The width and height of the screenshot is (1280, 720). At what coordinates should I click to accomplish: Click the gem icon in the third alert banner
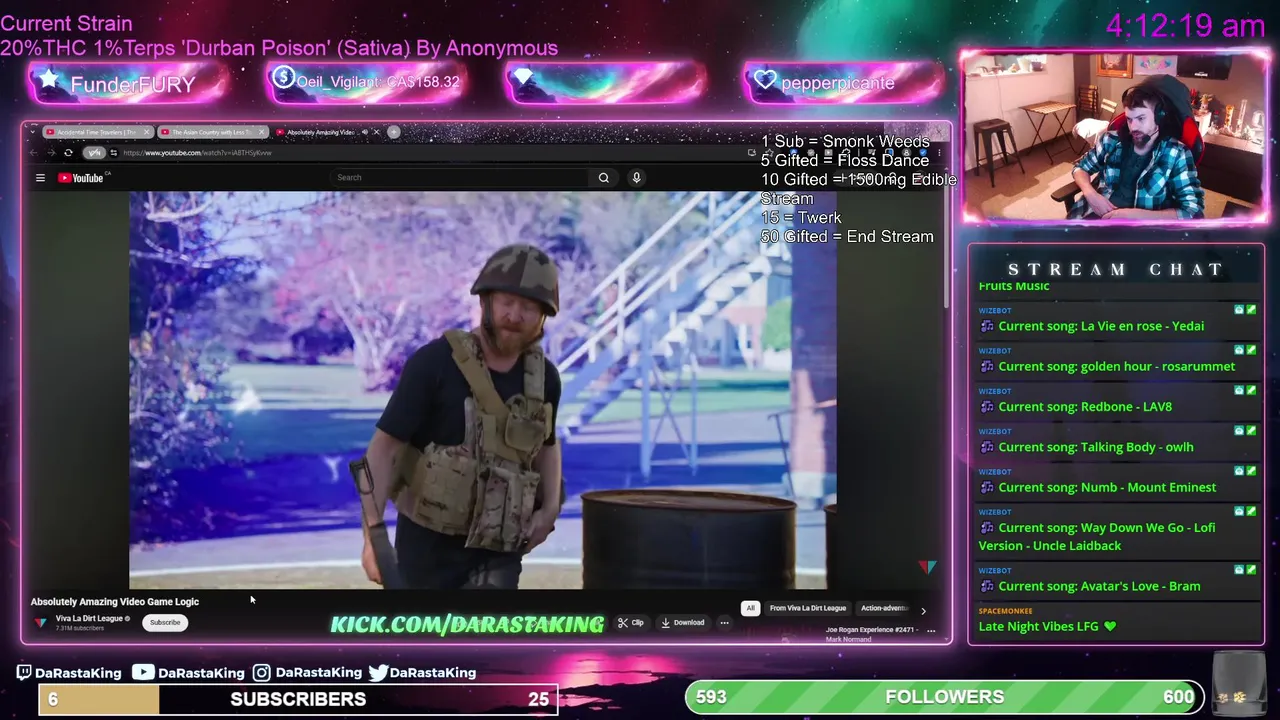coord(524,78)
